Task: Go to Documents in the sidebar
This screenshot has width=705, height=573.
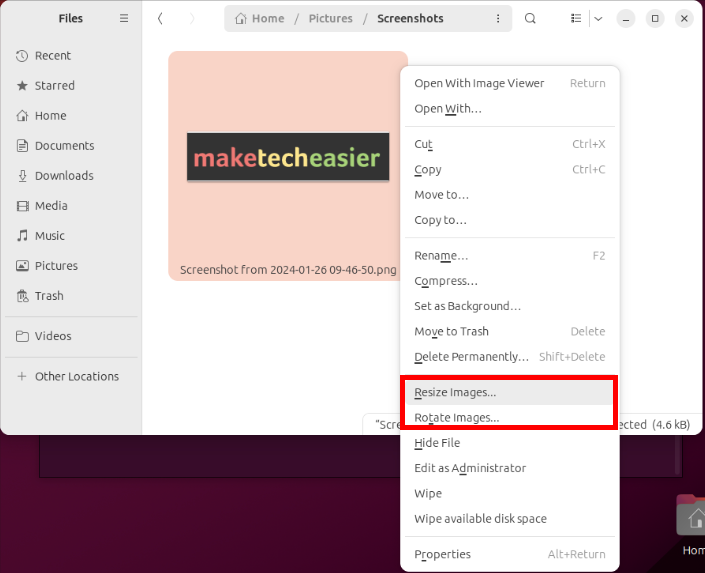Action: pyautogui.click(x=71, y=146)
